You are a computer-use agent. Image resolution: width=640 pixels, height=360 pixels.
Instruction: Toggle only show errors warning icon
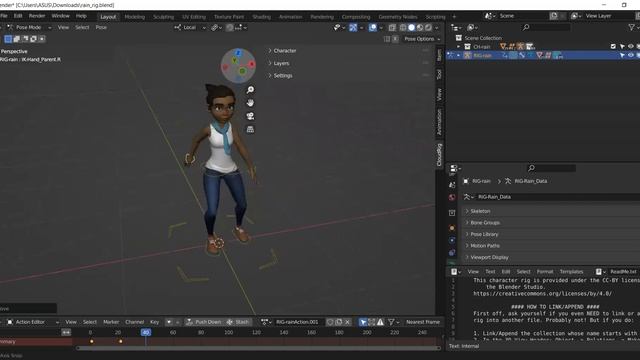tap(380, 322)
